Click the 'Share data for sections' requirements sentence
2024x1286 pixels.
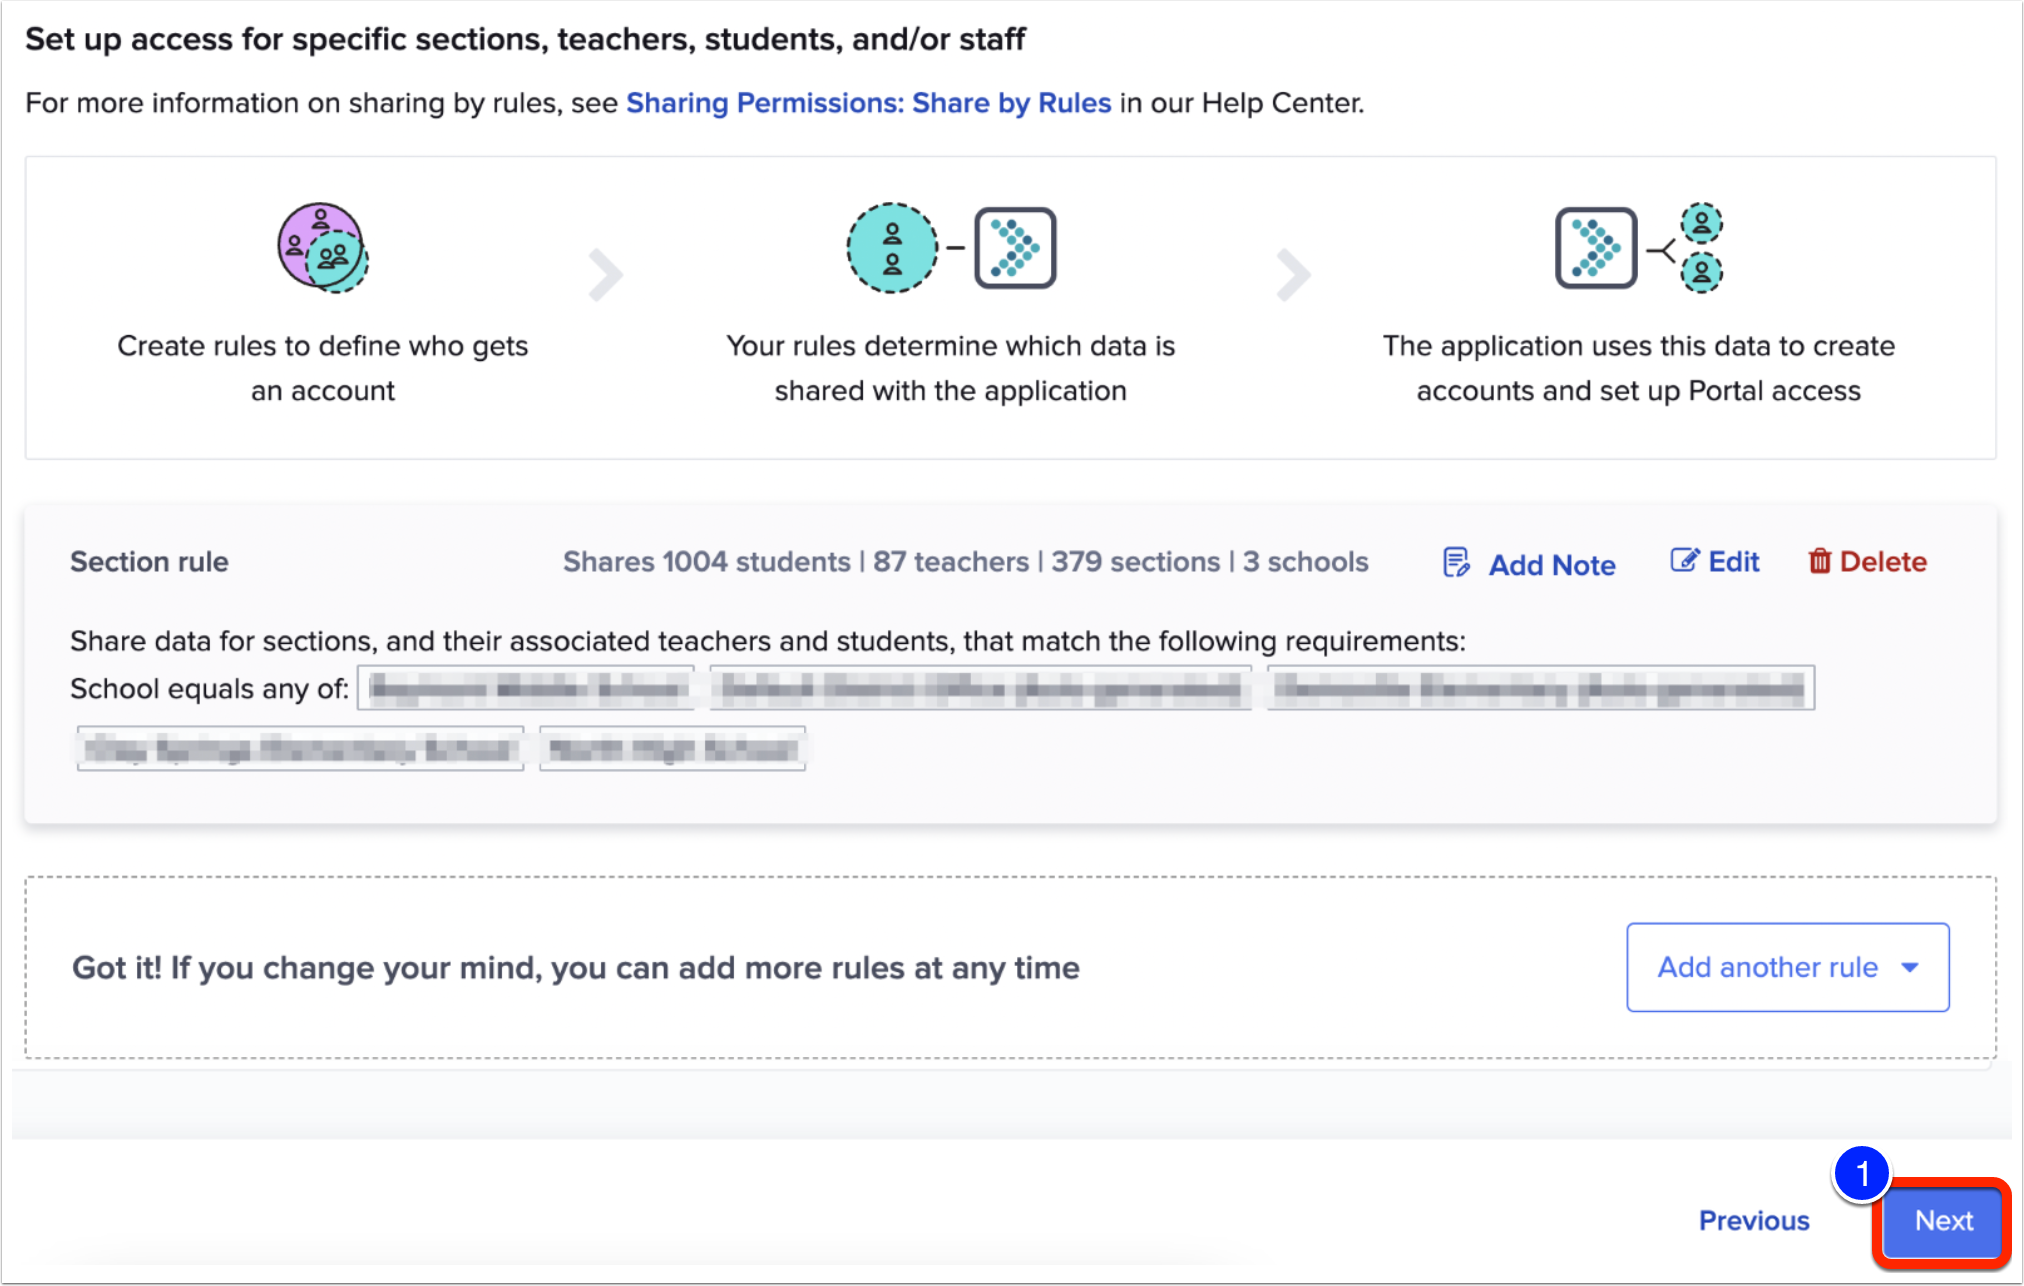(x=767, y=641)
